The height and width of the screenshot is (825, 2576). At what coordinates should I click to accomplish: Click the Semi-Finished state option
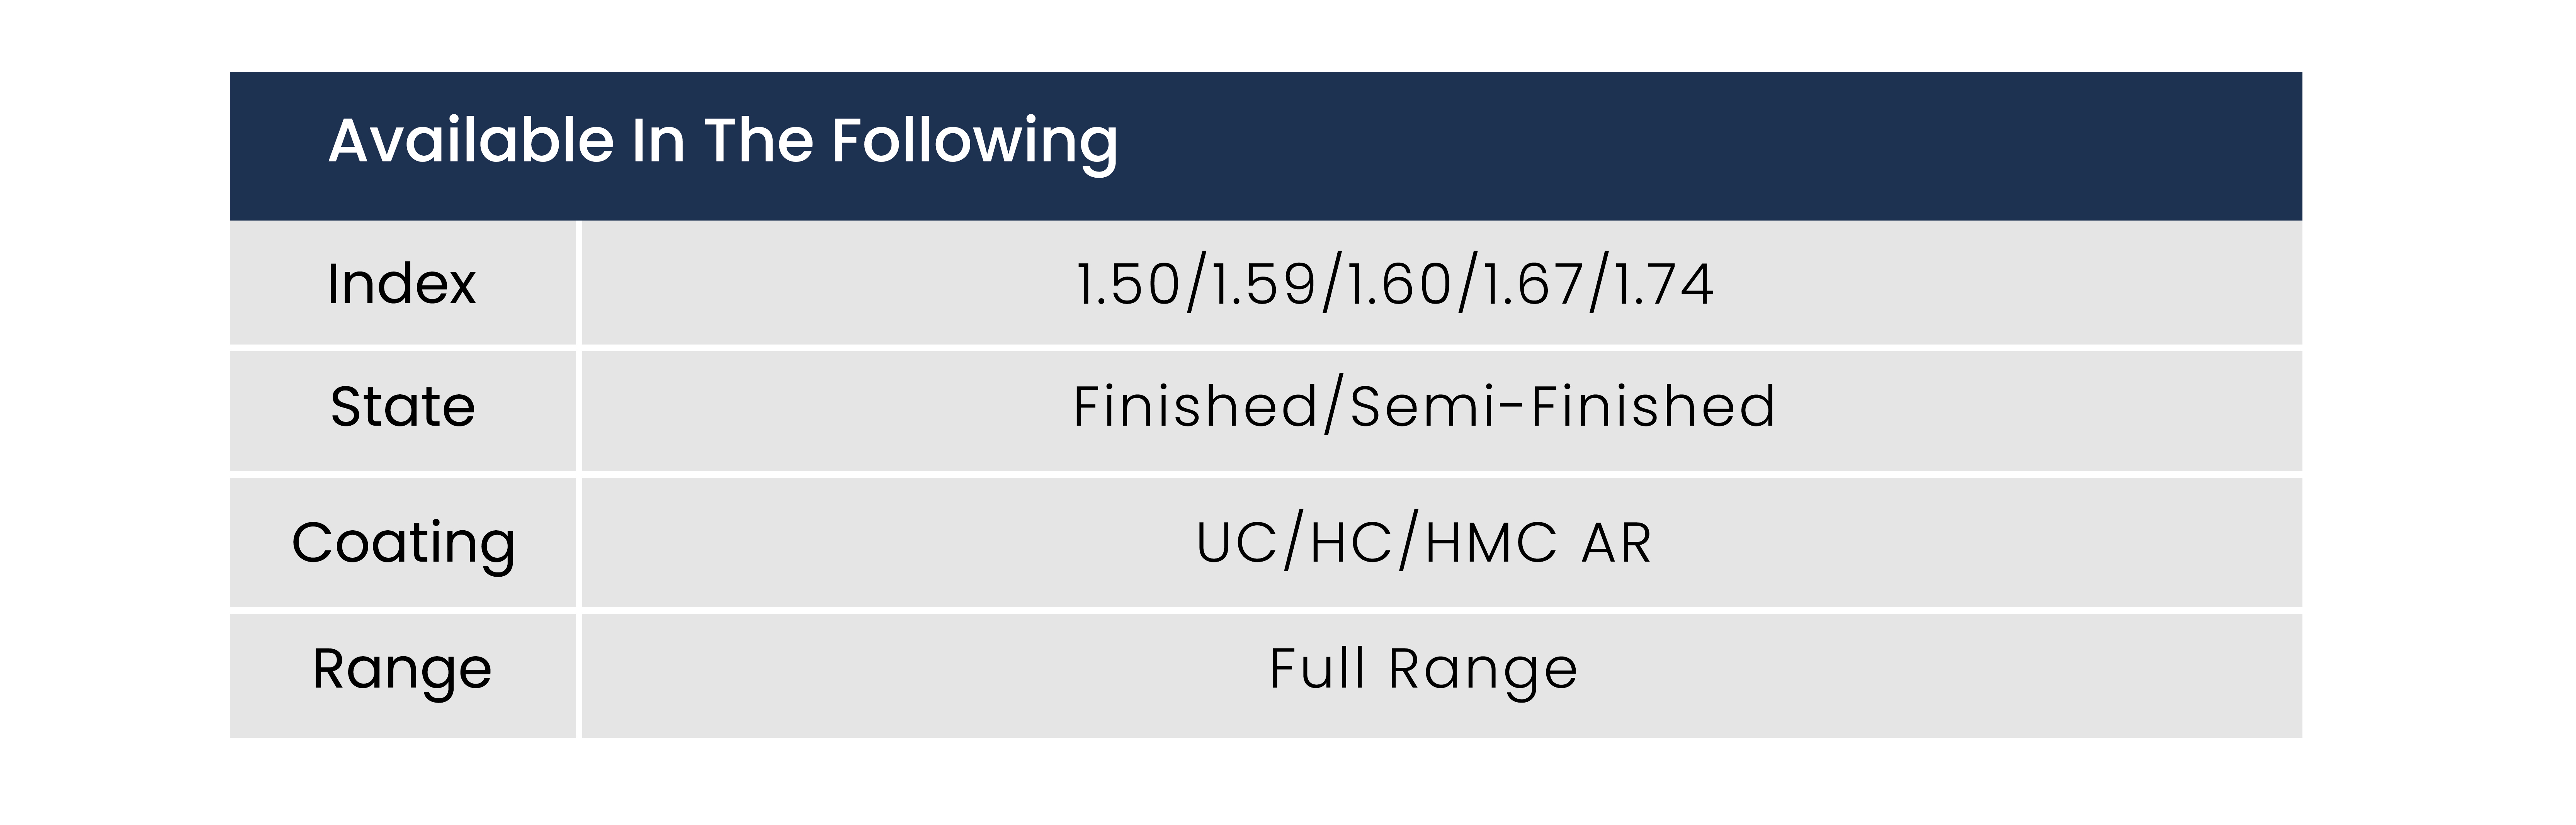1563,406
